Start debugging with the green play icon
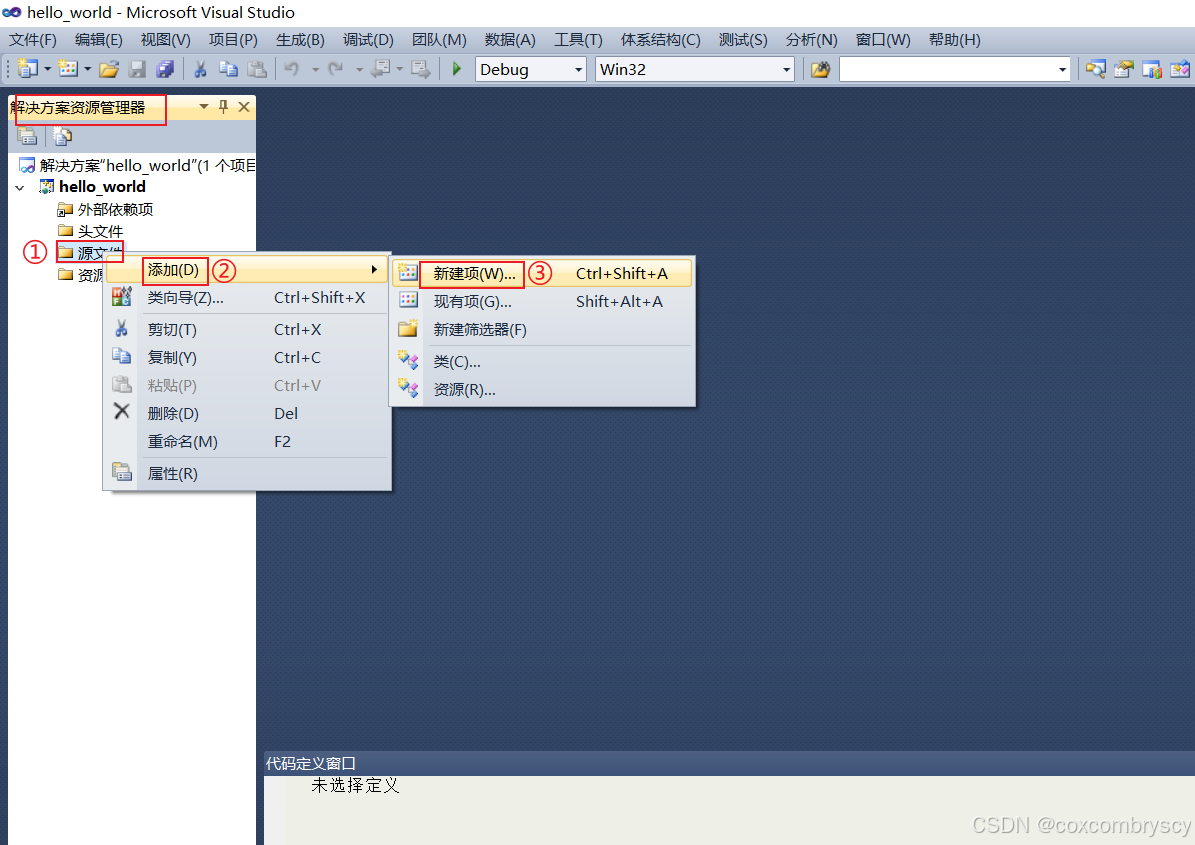 coord(457,69)
